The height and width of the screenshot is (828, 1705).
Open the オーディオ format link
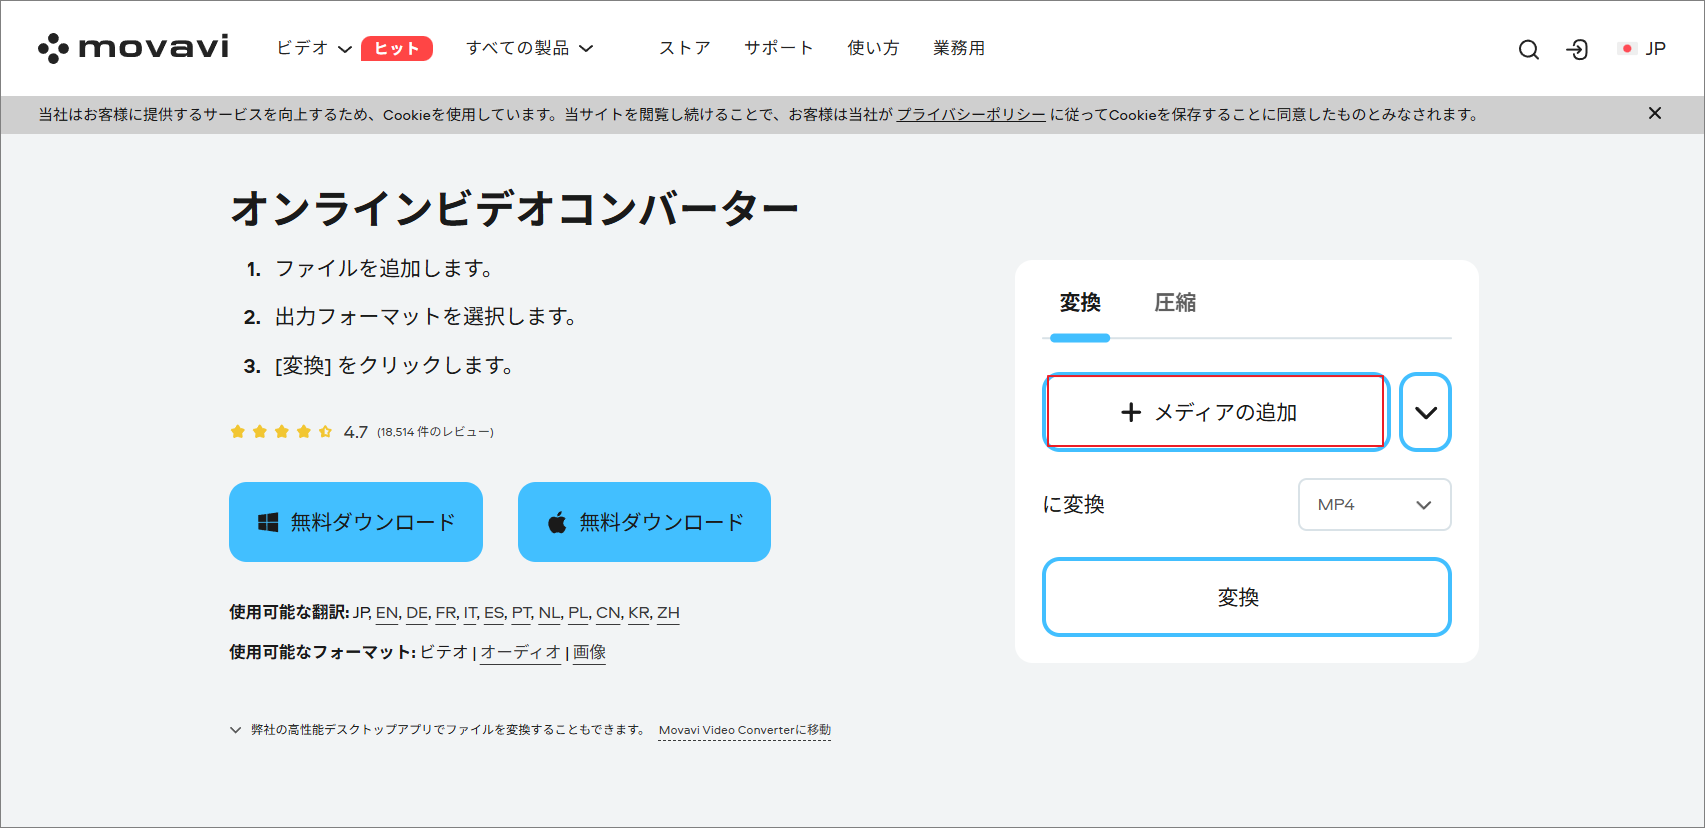(520, 653)
